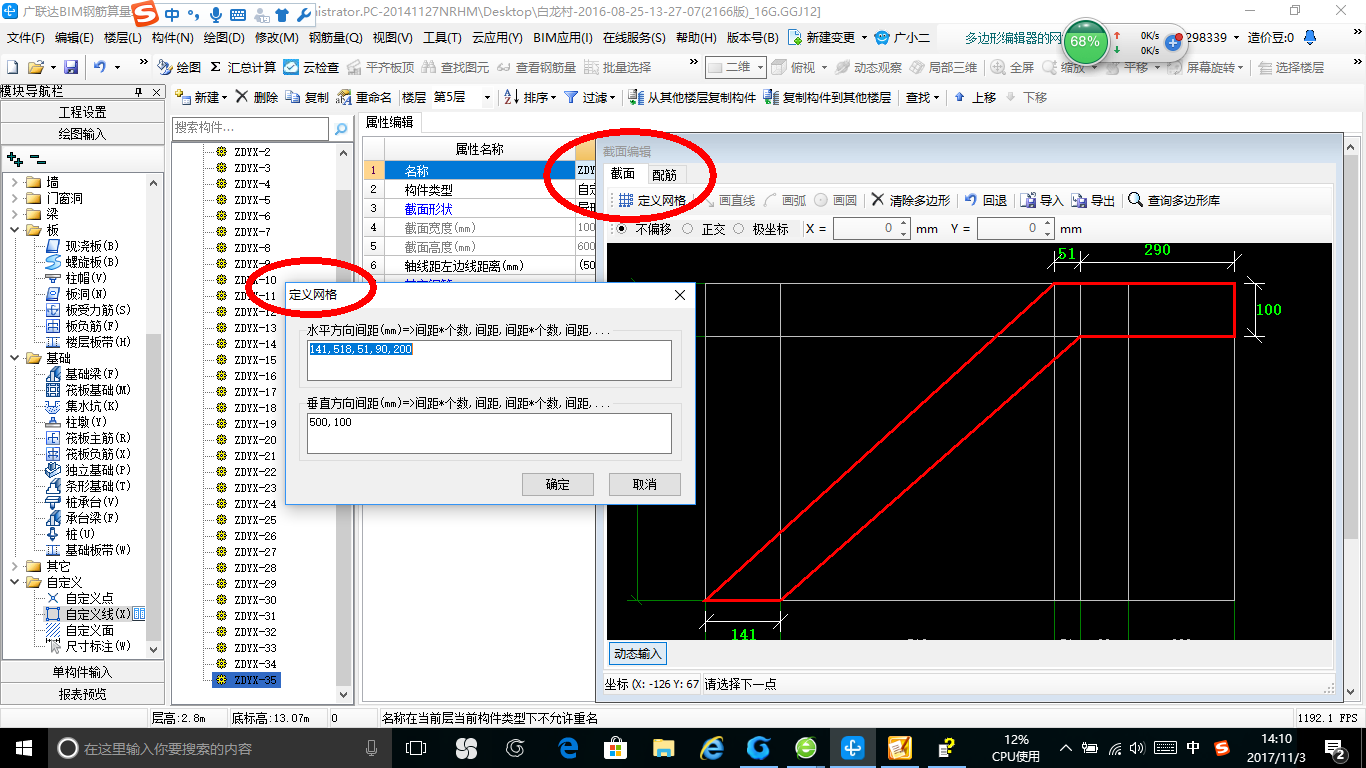The image size is (1366, 768).
Task: Expand the 梁 tree node
Action: tap(15, 214)
